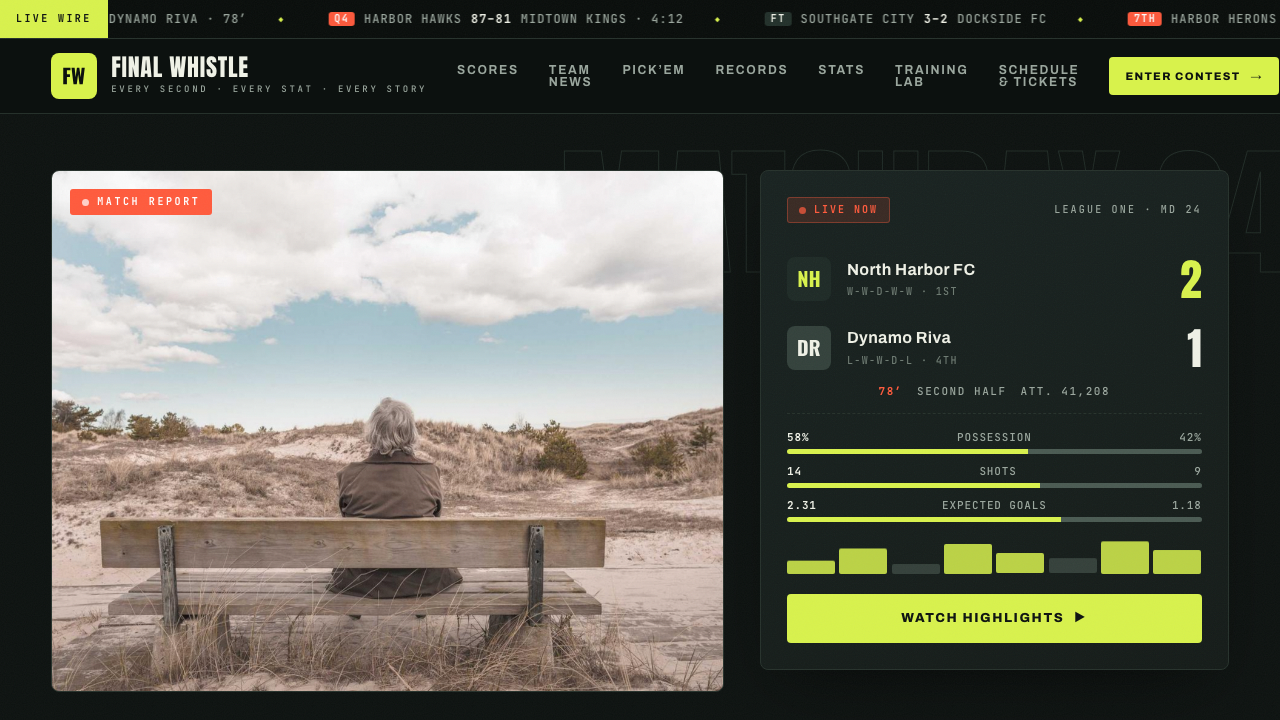1280x720 pixels.
Task: Click the ATT. 41,208 attendance text
Action: [x=1065, y=392]
